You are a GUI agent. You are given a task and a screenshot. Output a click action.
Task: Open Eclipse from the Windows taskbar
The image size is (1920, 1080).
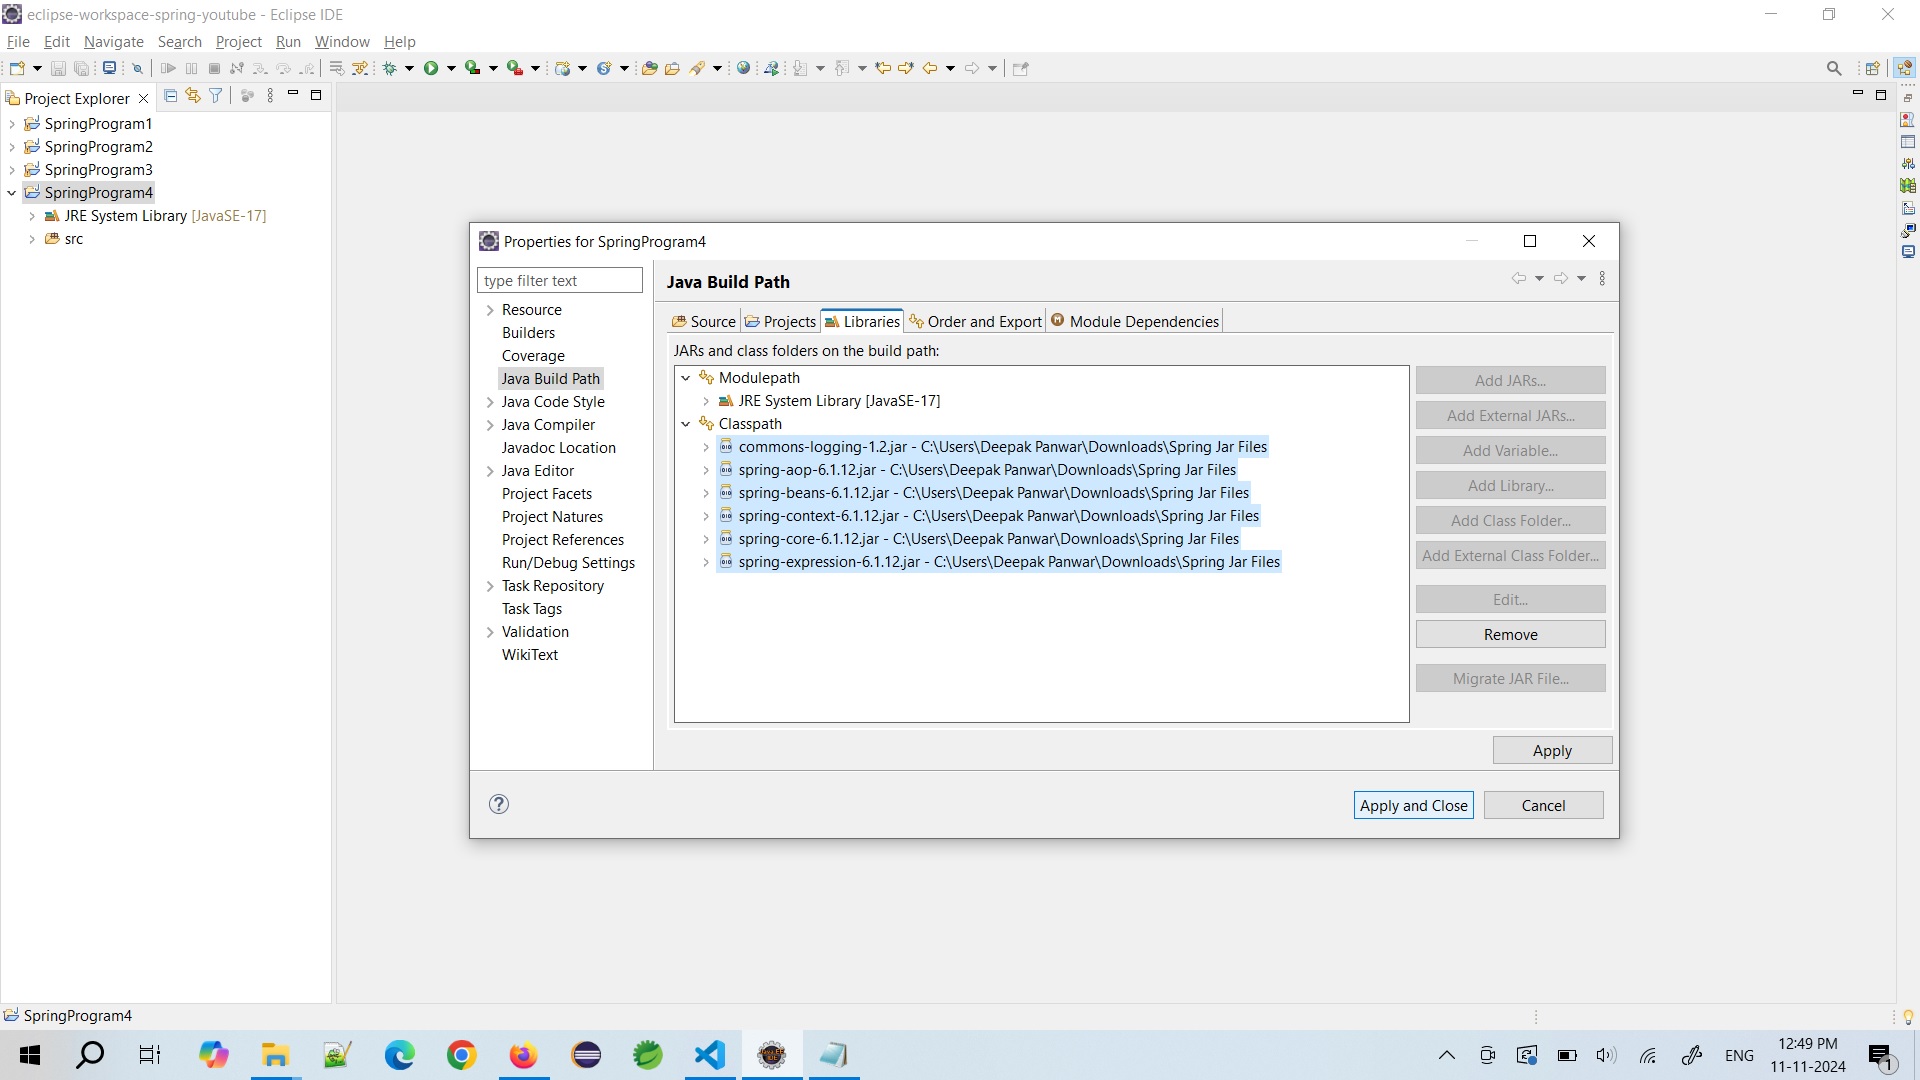click(x=587, y=1055)
